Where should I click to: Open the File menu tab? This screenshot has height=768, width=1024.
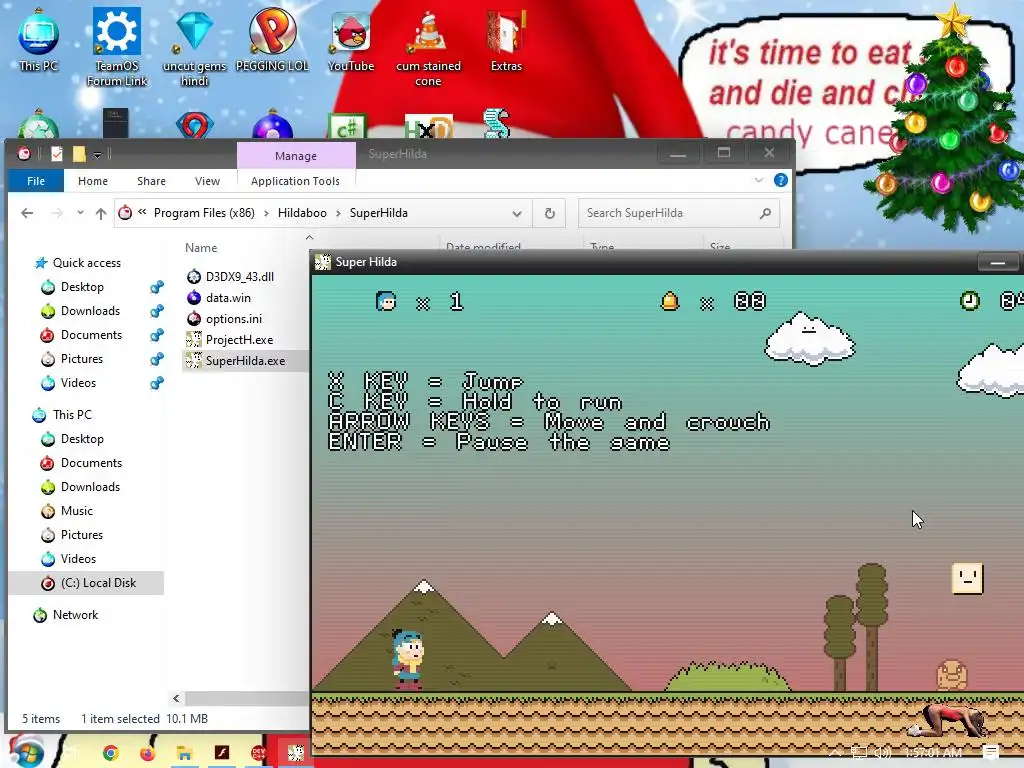coord(36,181)
